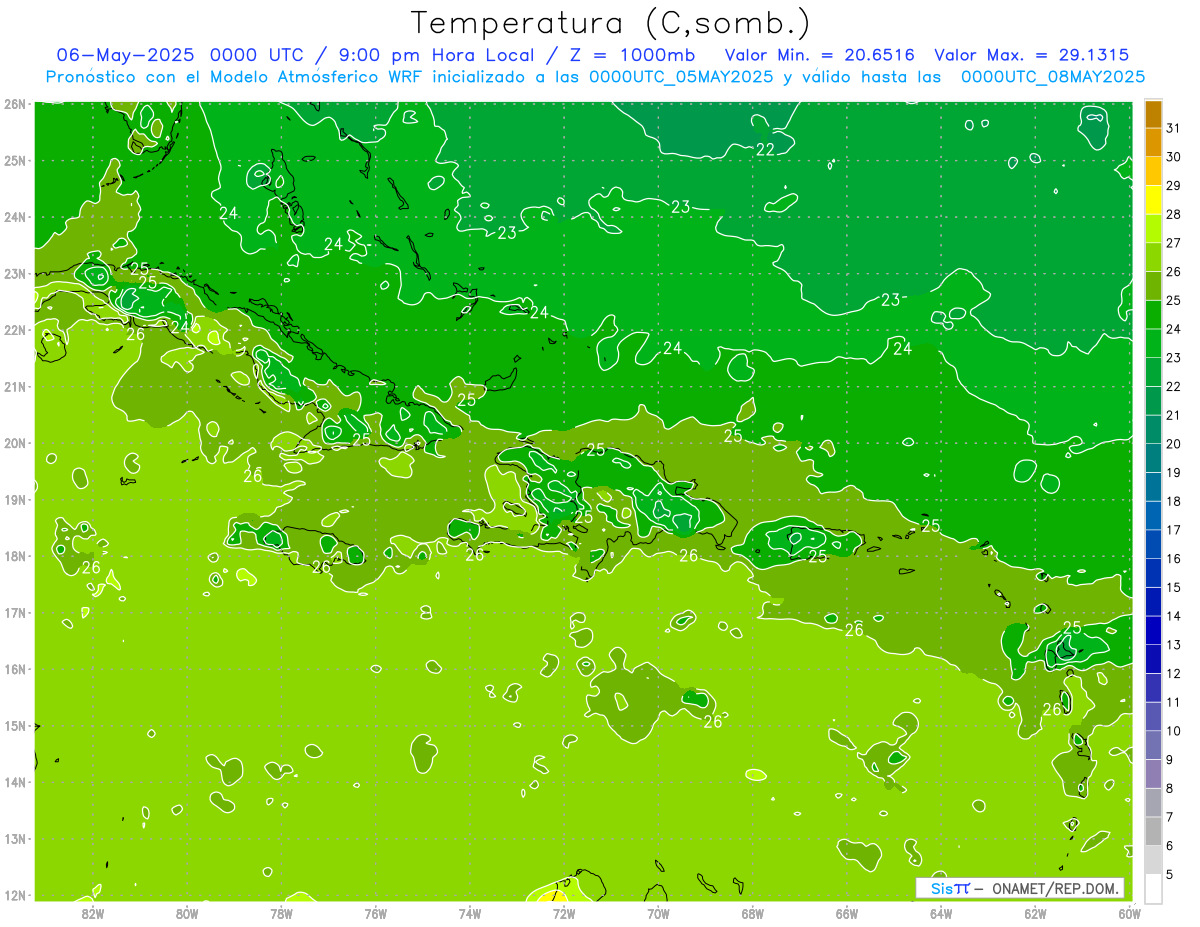
Task: Click the color bar value 27
Action: tap(1174, 243)
